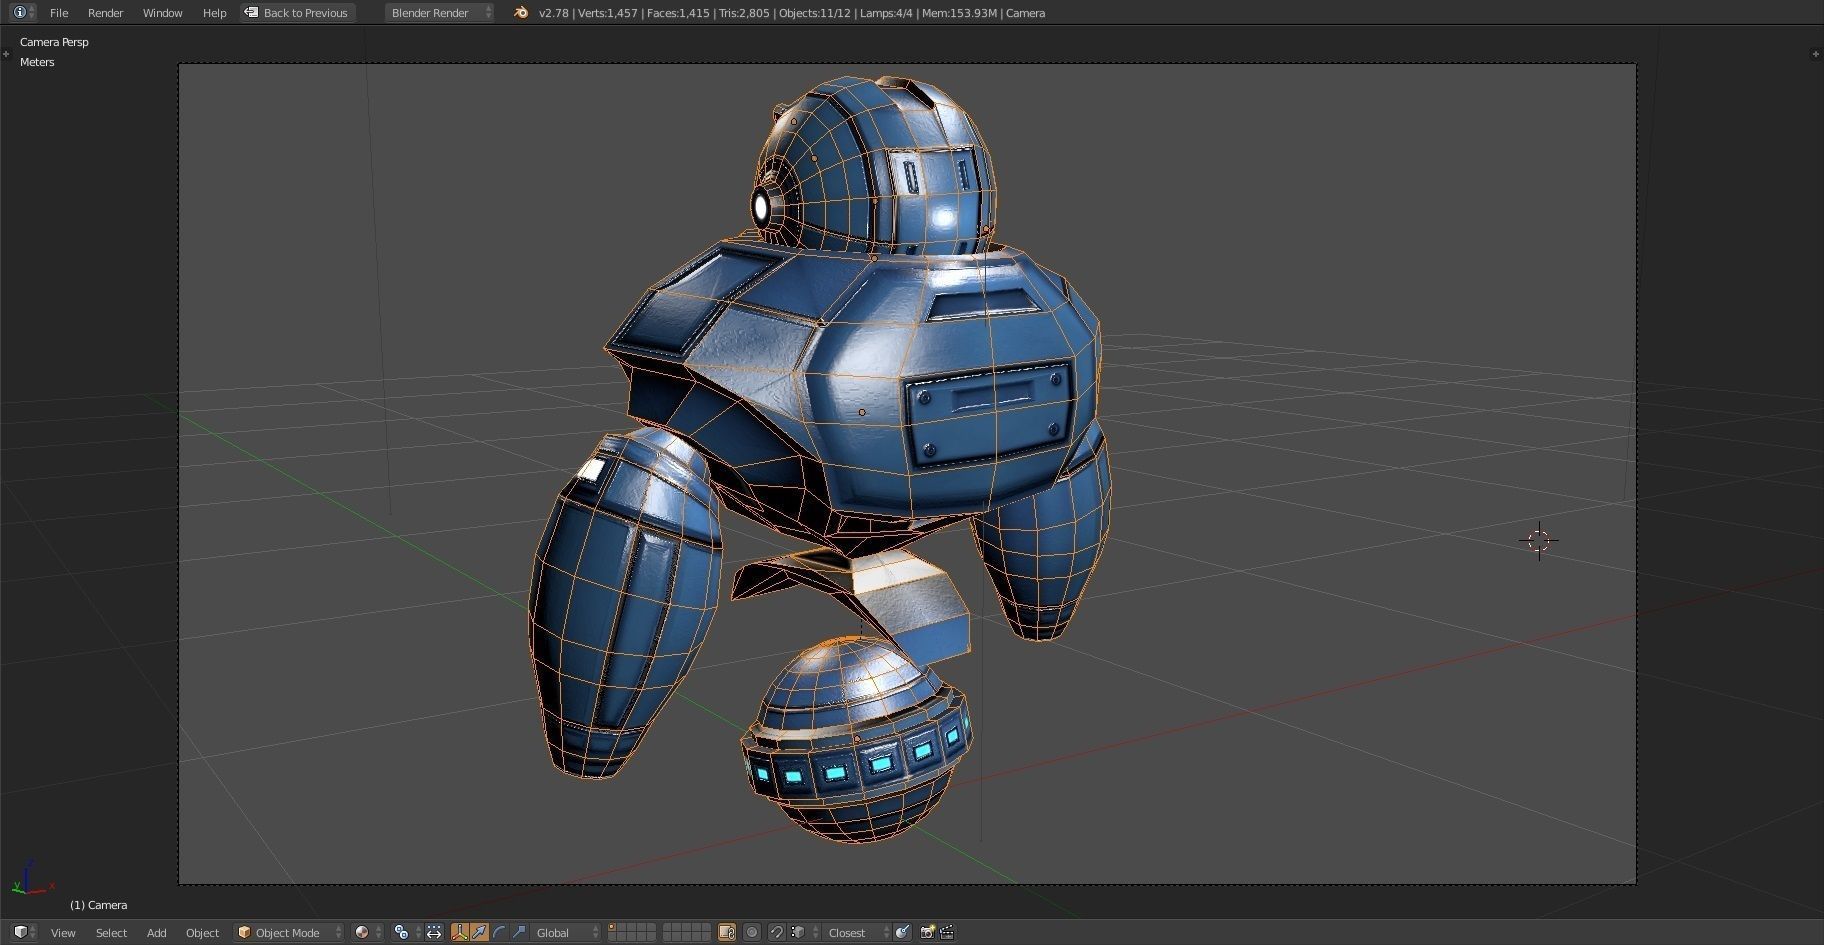Open the Closest snap target dropdown

click(856, 932)
